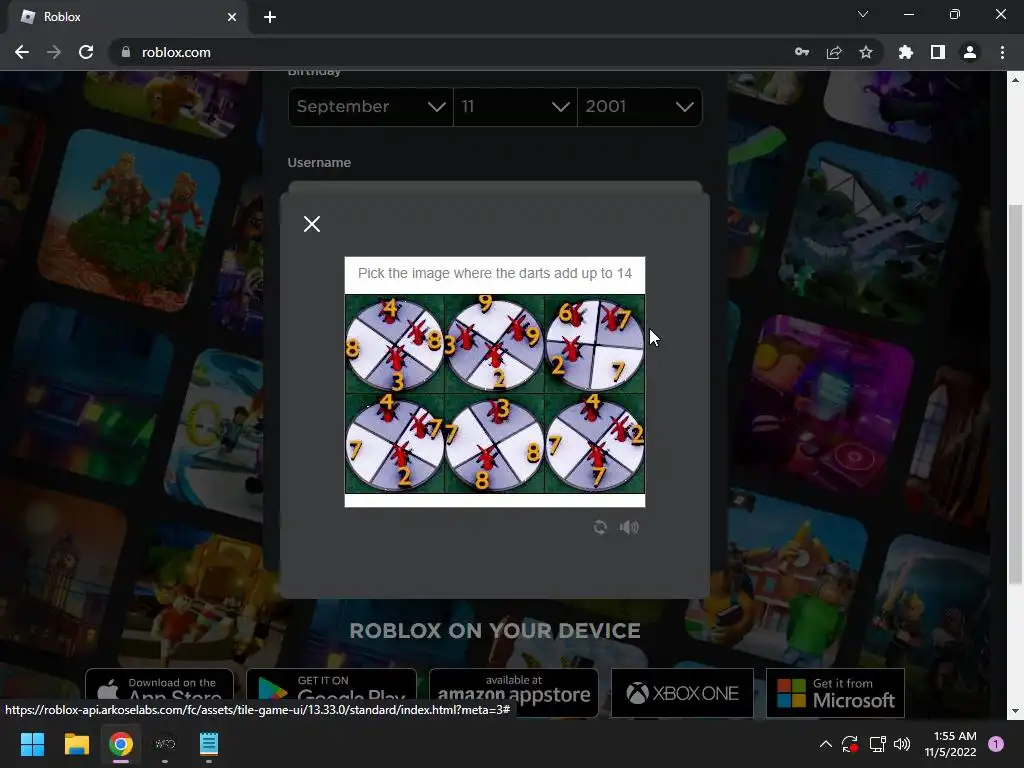Toggle the Chrome side panel icon

click(938, 52)
